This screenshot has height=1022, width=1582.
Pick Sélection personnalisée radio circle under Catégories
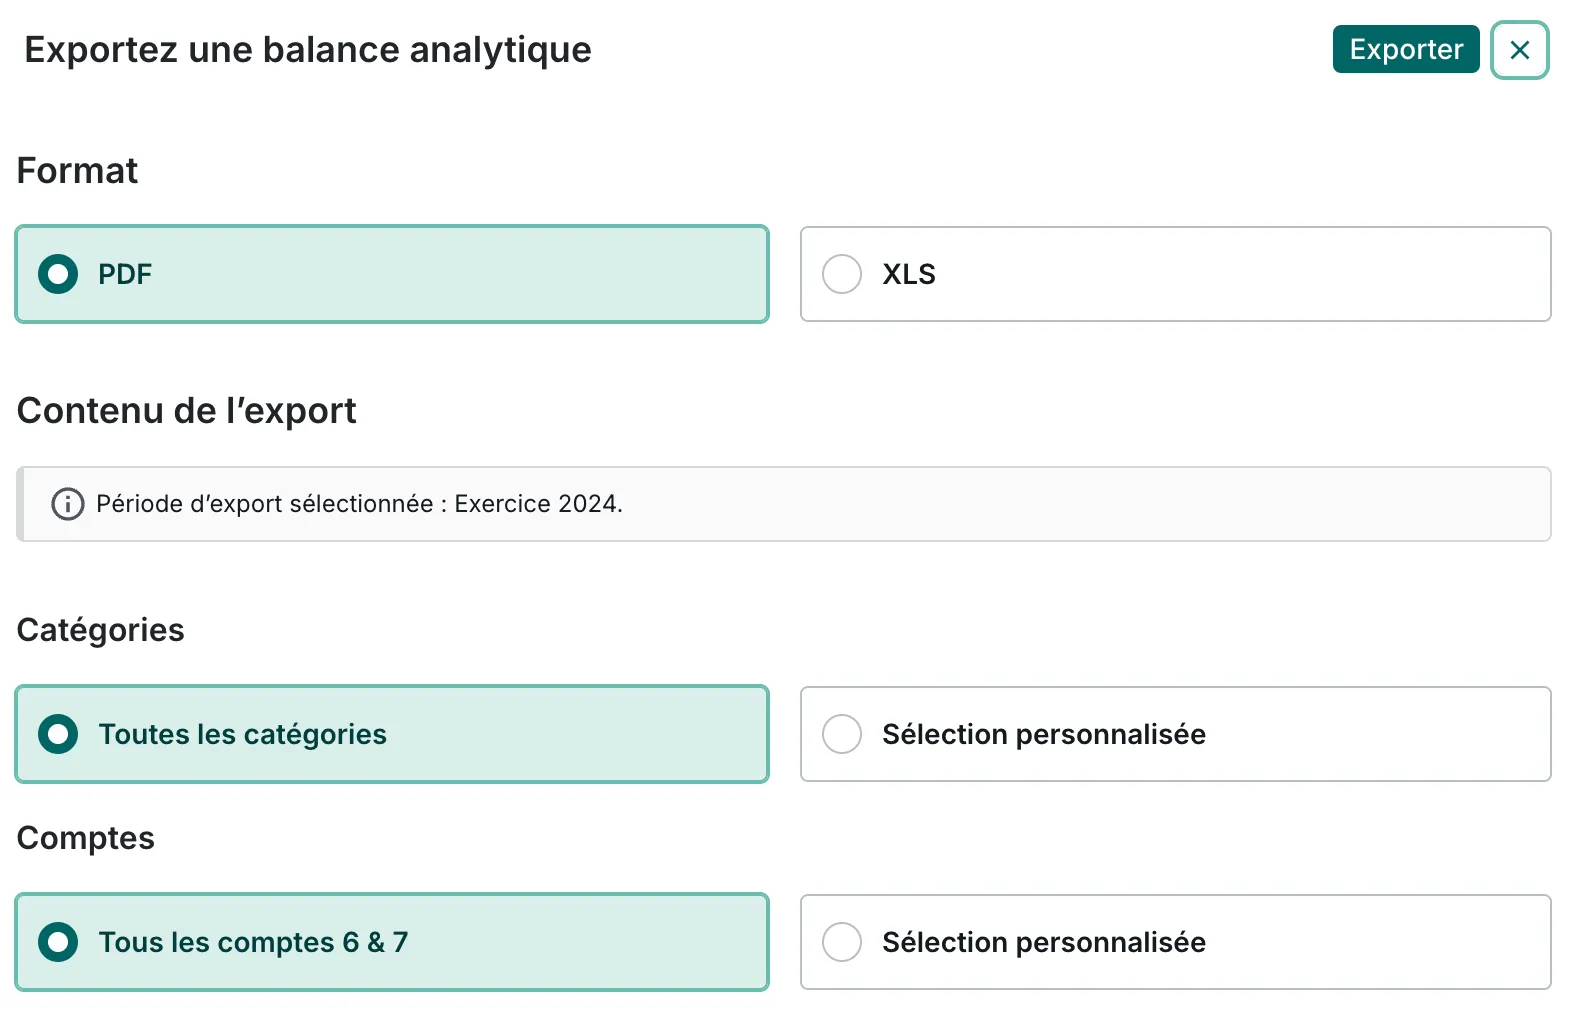[x=841, y=734]
